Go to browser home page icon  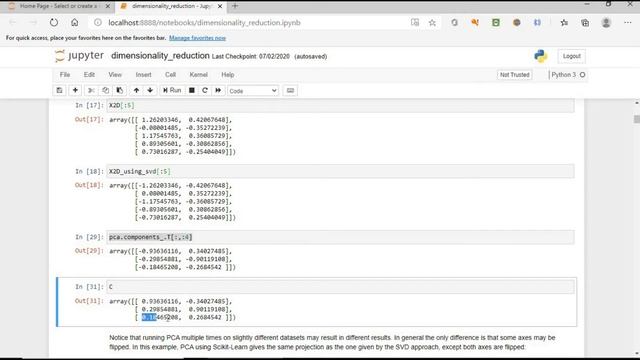click(75, 23)
